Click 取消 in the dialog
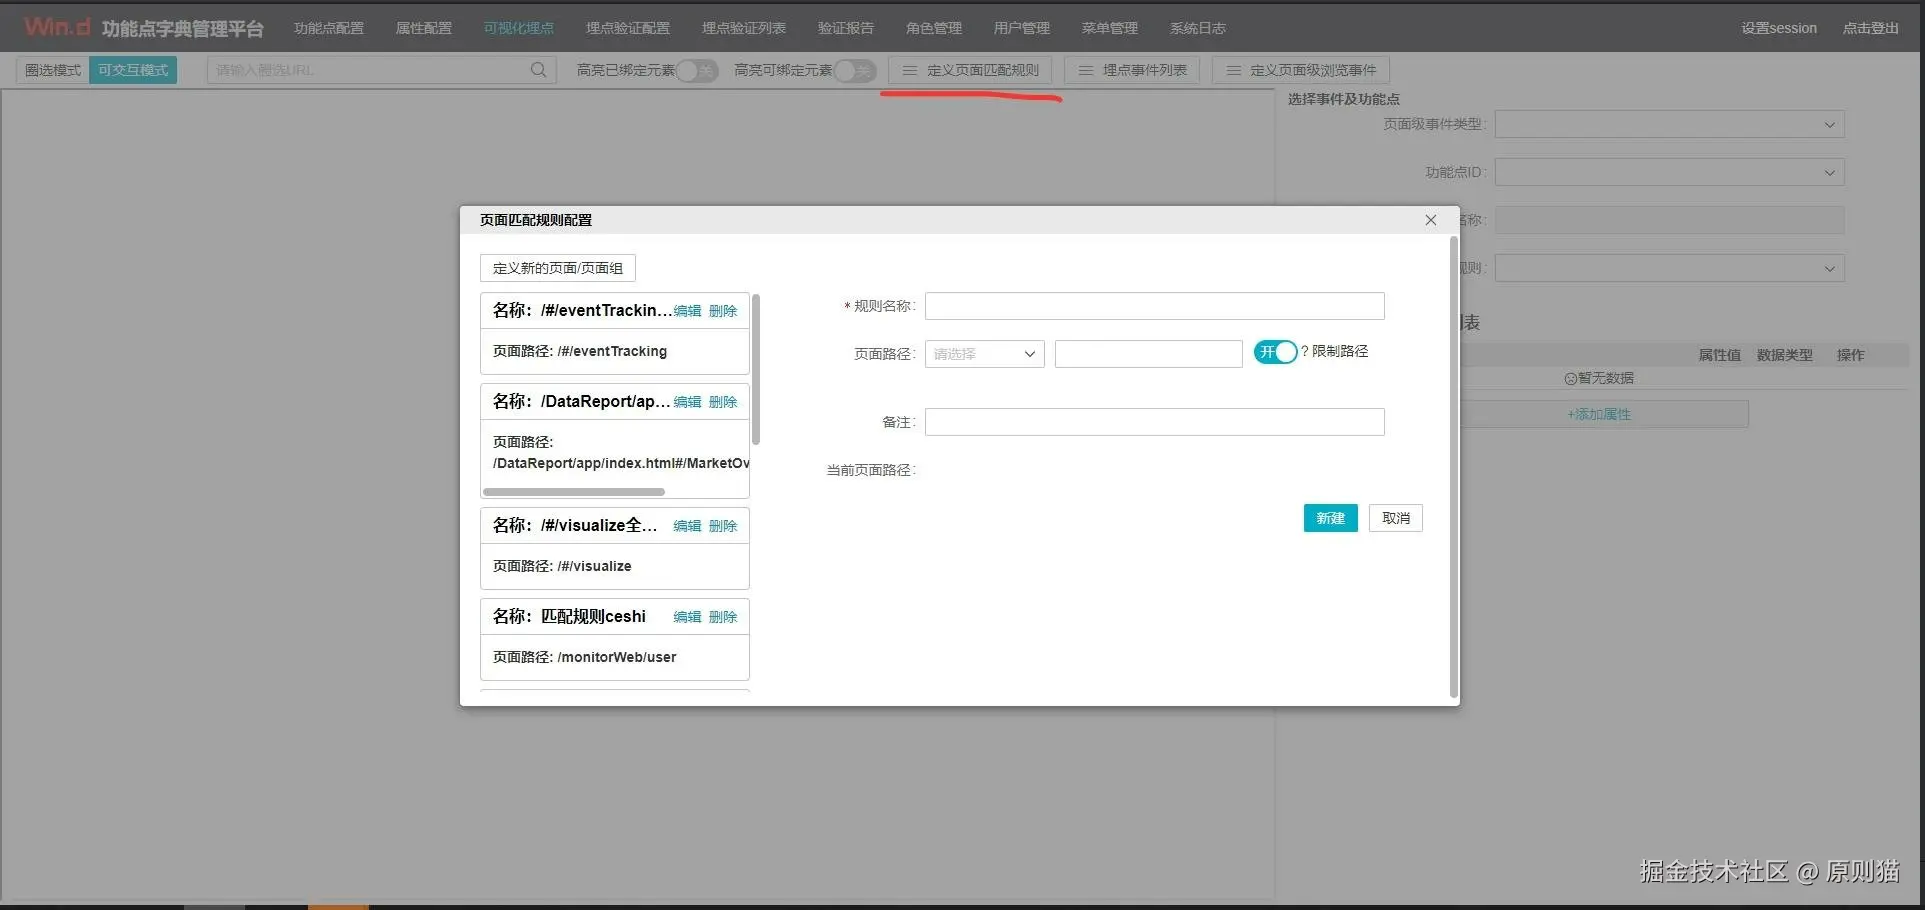This screenshot has height=910, width=1925. pyautogui.click(x=1396, y=518)
